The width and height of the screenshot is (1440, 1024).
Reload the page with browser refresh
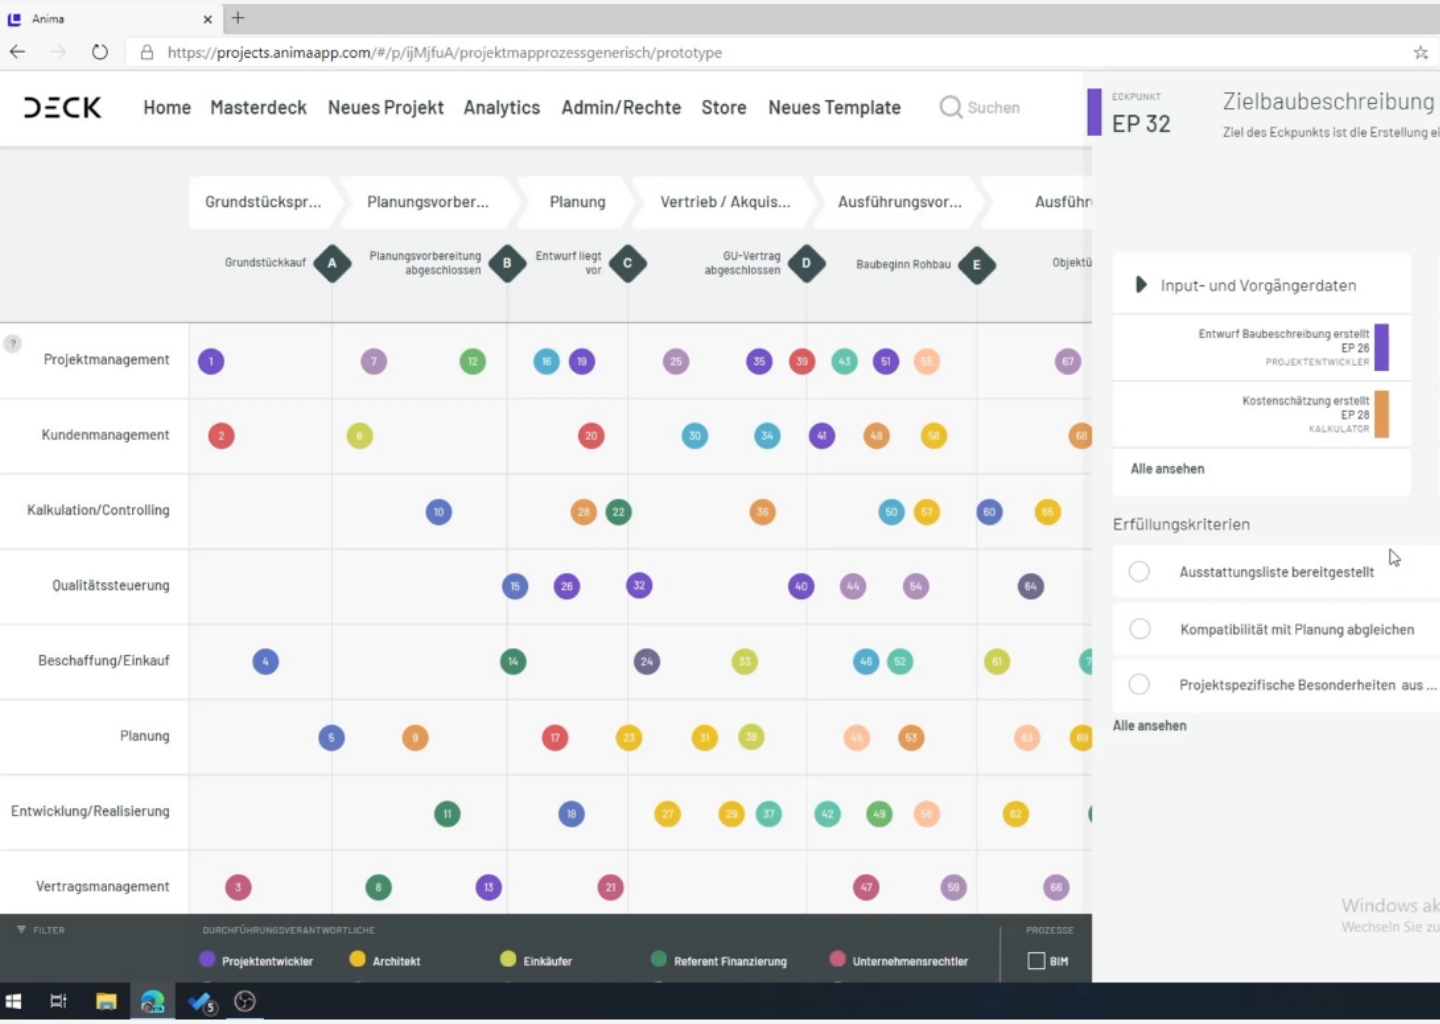pyautogui.click(x=99, y=52)
